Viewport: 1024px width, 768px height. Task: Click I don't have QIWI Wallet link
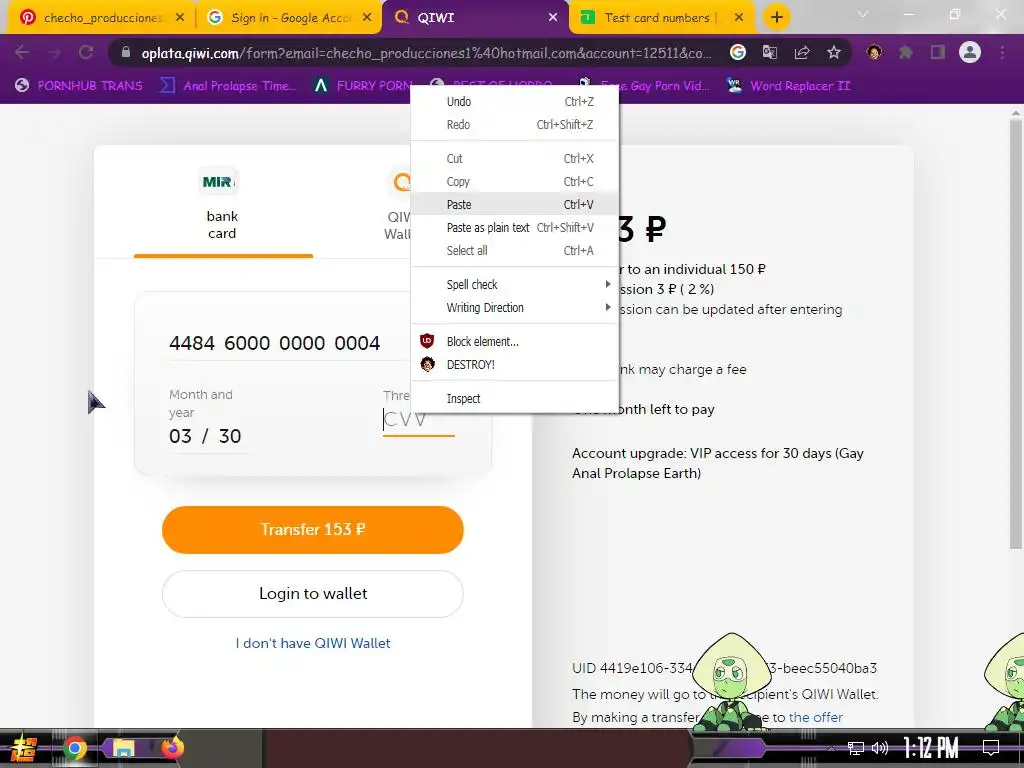(313, 643)
